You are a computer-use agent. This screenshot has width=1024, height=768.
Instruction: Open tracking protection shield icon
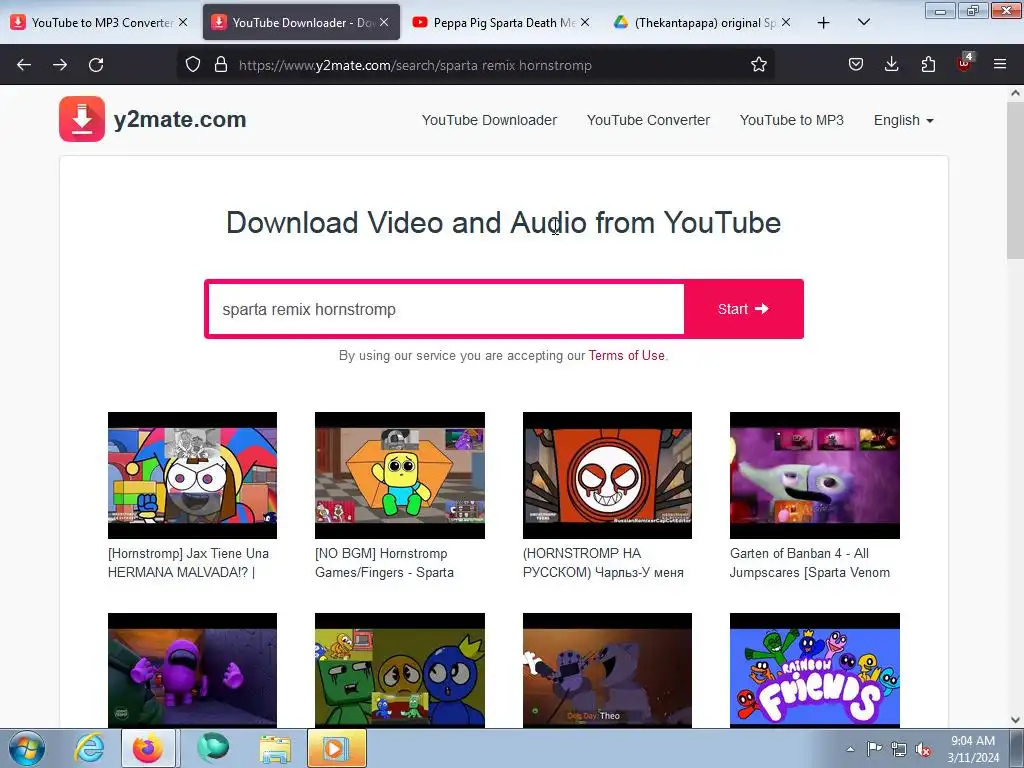(x=193, y=64)
